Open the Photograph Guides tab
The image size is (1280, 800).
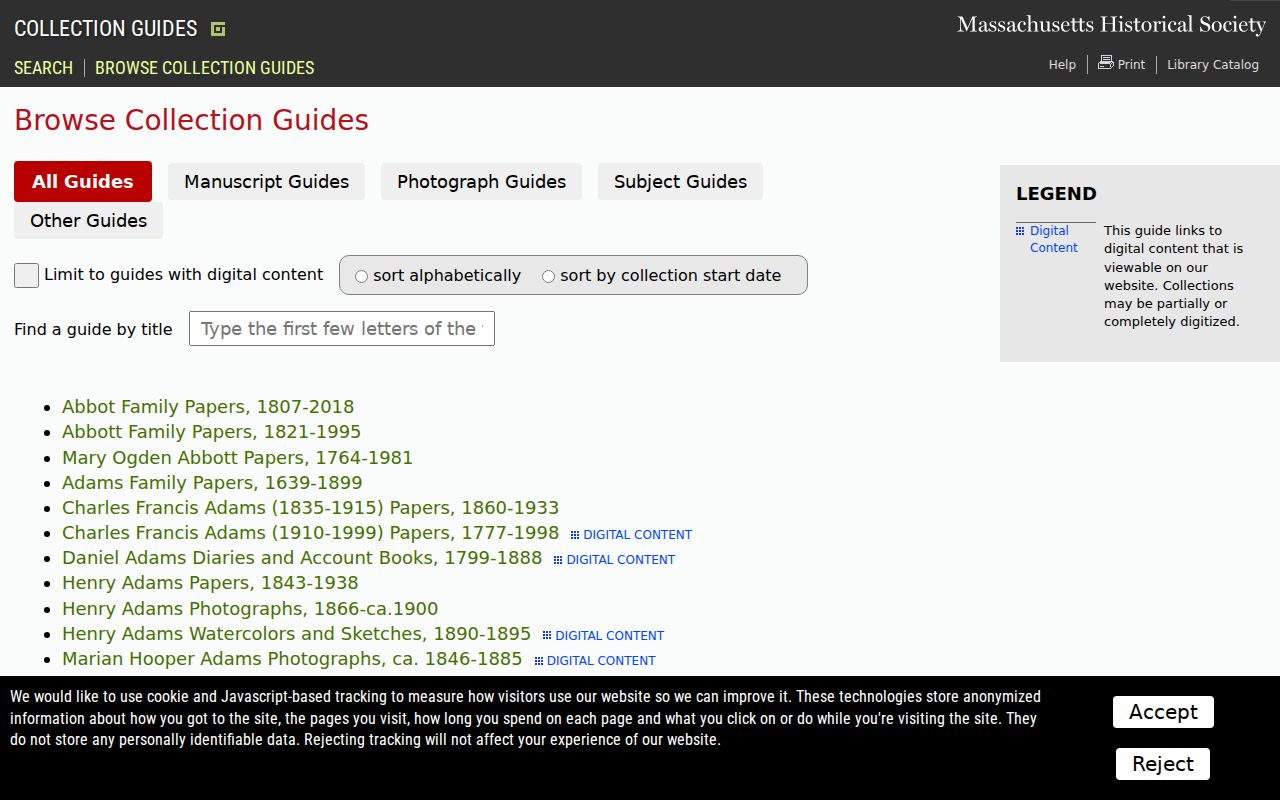coord(481,181)
